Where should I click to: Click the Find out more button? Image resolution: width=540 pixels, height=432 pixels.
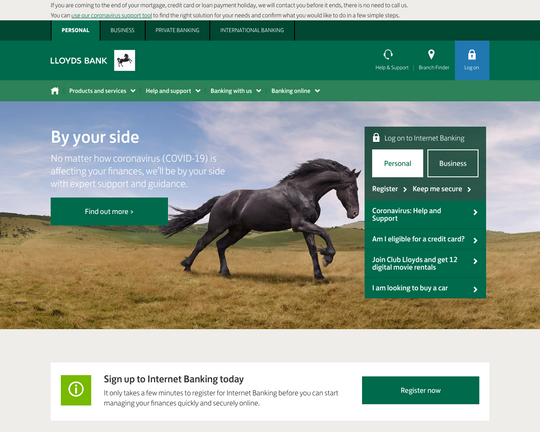(109, 211)
